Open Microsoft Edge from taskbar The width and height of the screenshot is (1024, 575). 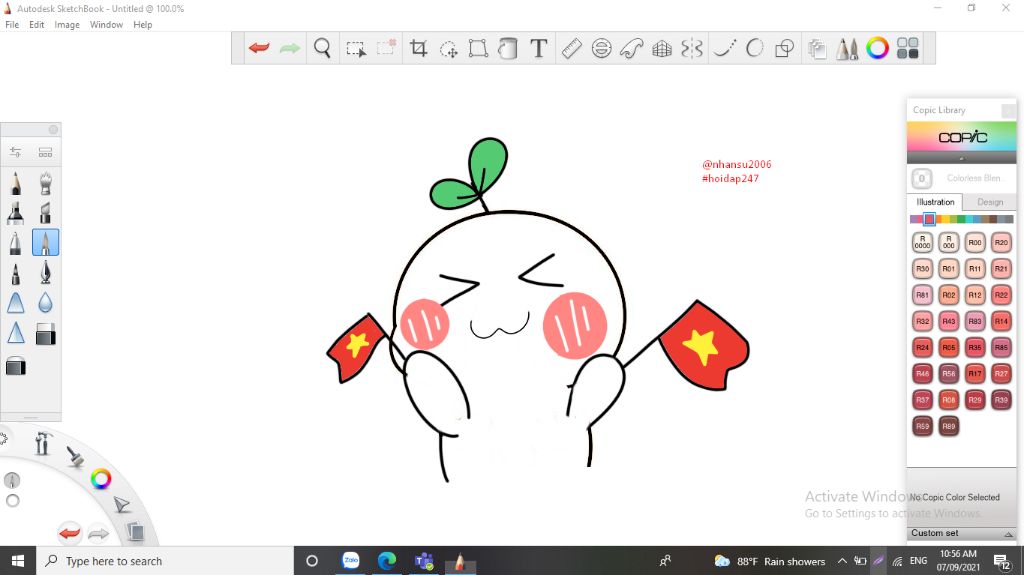[387, 561]
